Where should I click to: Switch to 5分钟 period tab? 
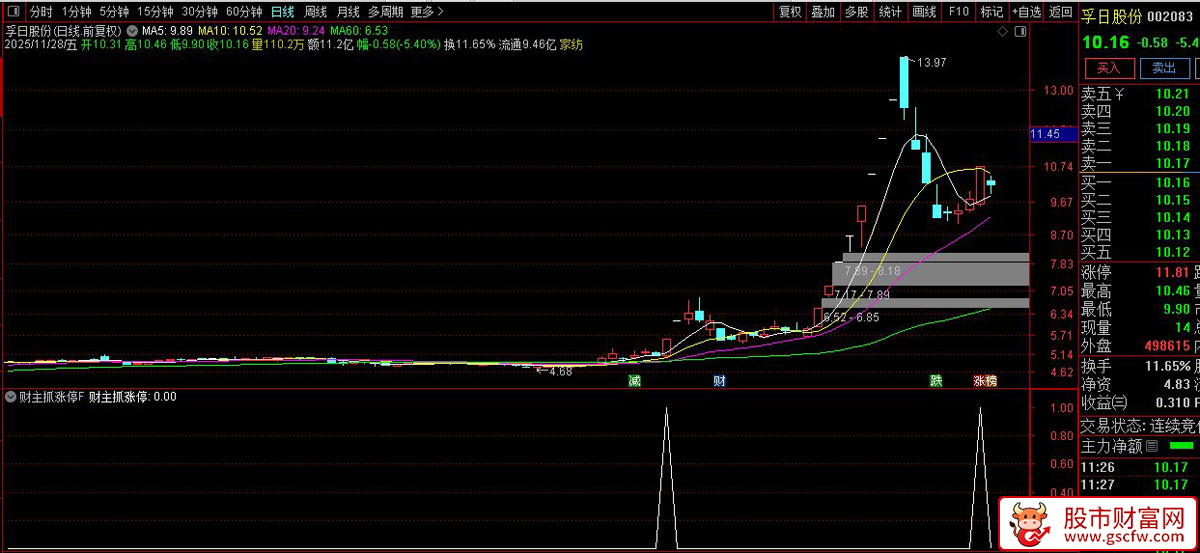click(114, 12)
